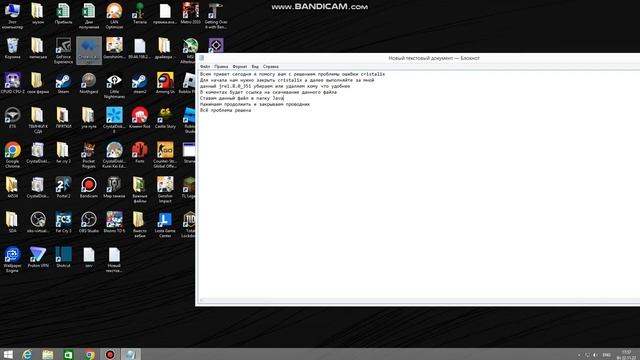Click the Notepad window system icon

tap(201, 58)
